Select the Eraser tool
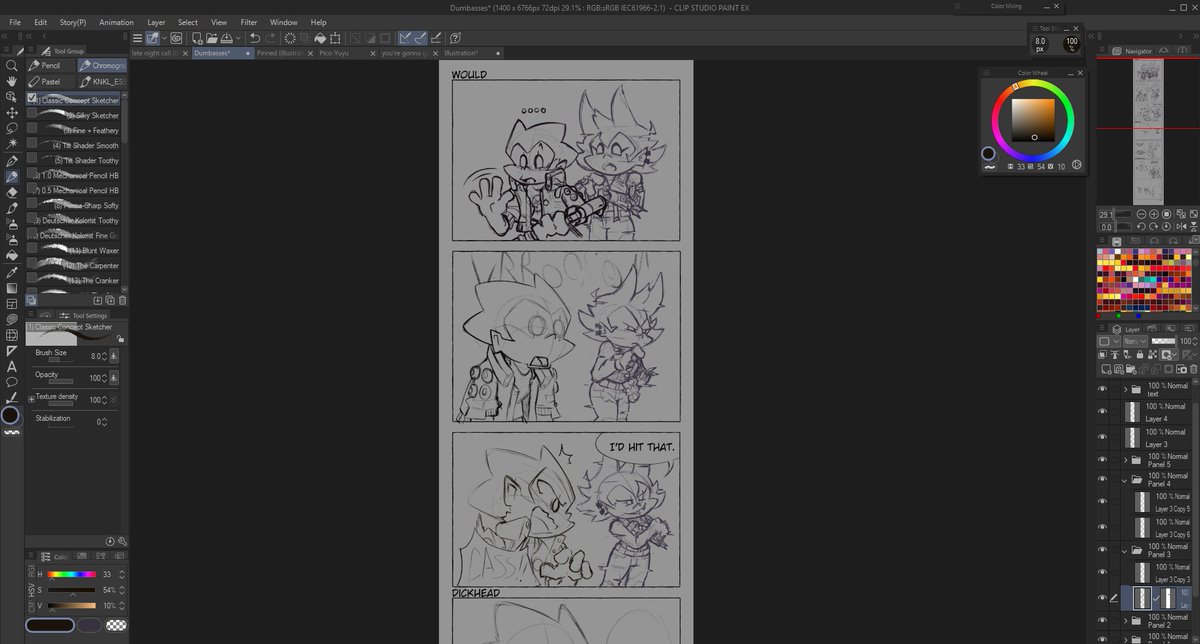The image size is (1200, 644). 11,192
